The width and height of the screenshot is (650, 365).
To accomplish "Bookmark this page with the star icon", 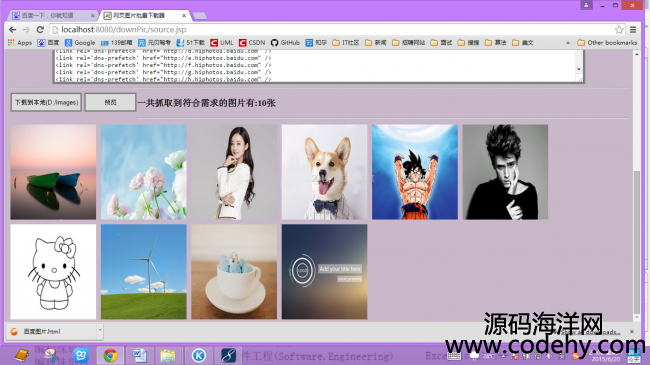I will 619,29.
